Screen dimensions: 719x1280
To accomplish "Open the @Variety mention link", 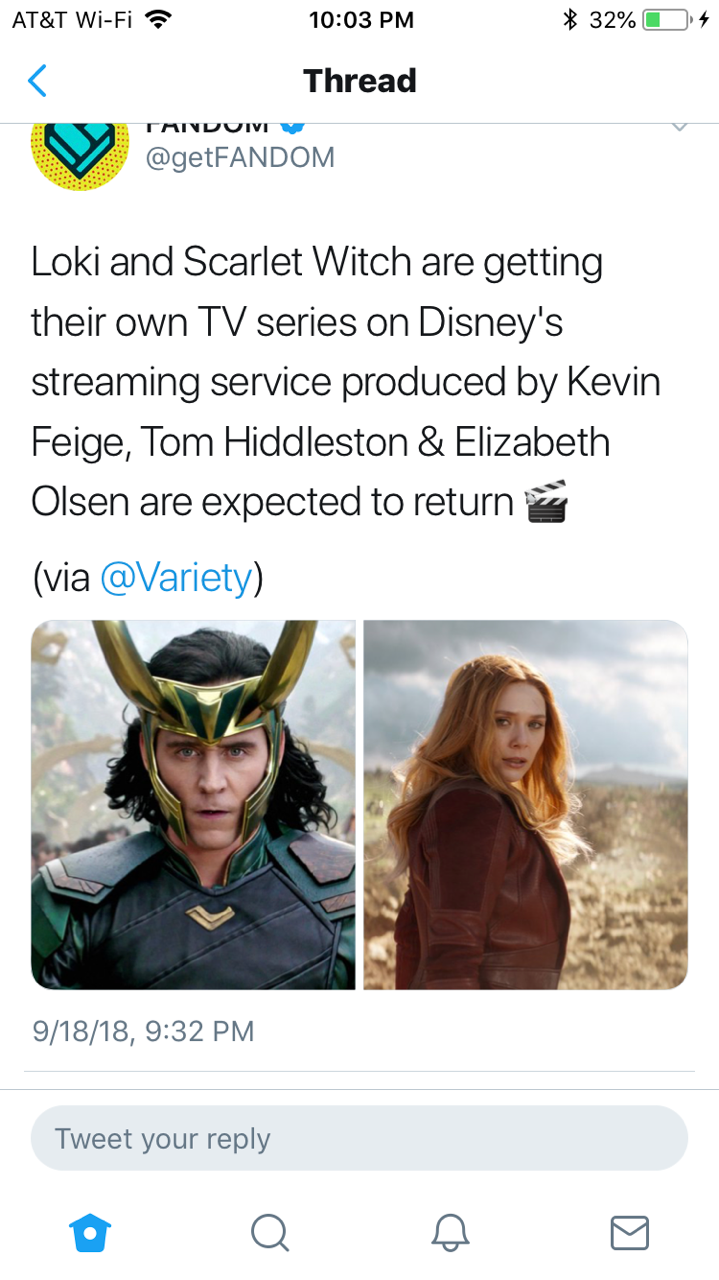I will pyautogui.click(x=176, y=578).
